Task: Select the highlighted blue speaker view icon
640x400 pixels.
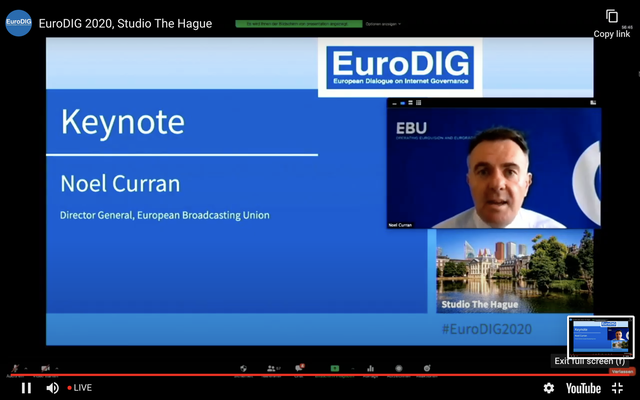Action: (x=402, y=103)
